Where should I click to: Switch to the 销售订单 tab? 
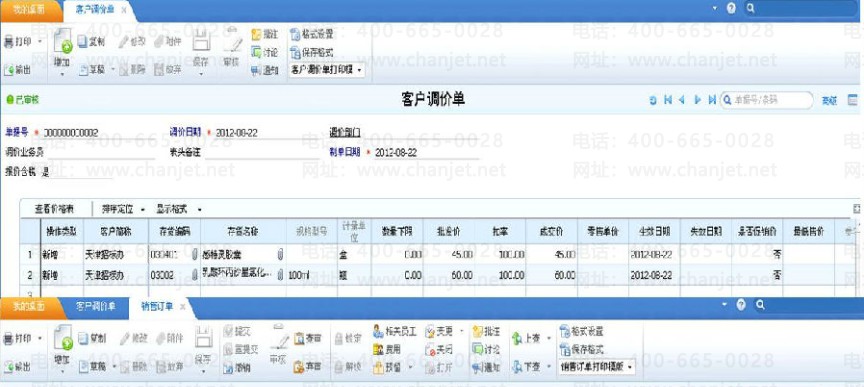tap(156, 307)
